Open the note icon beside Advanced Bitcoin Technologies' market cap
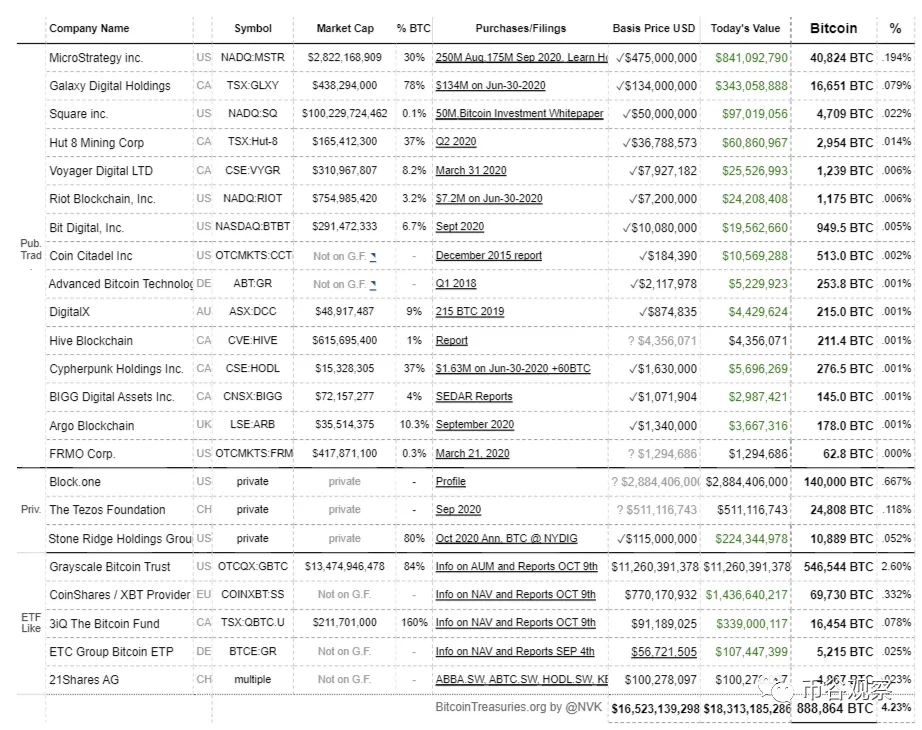Image resolution: width=922 pixels, height=730 pixels. [x=373, y=285]
